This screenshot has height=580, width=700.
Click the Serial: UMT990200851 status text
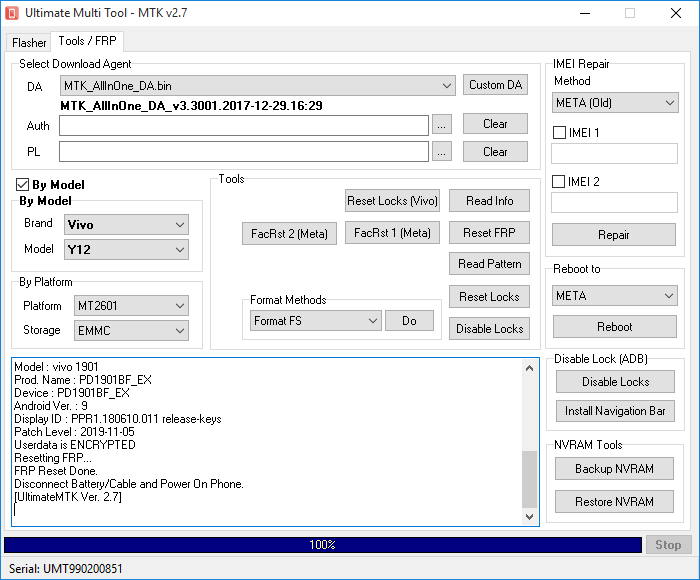point(66,569)
